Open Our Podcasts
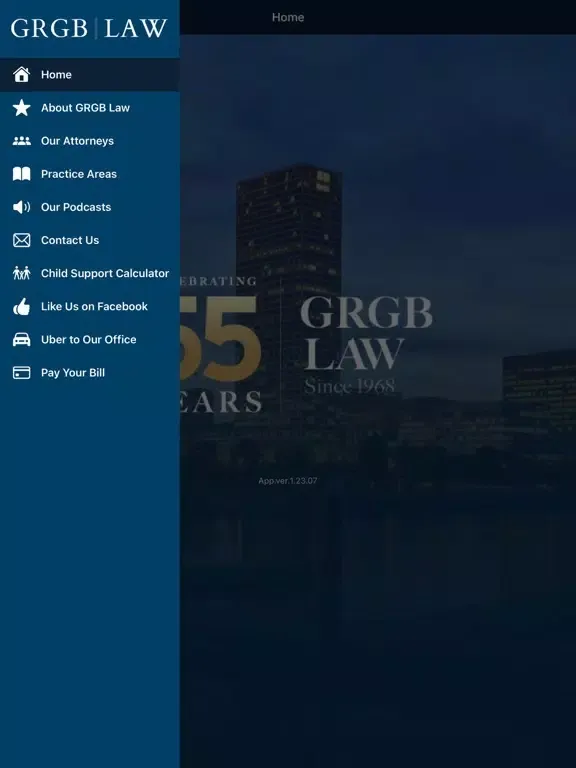This screenshot has width=576, height=768. point(90,207)
